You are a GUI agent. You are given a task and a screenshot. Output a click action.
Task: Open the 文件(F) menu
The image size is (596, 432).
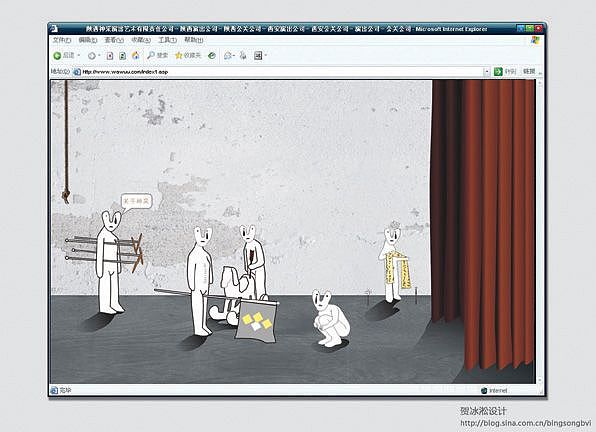click(x=62, y=40)
